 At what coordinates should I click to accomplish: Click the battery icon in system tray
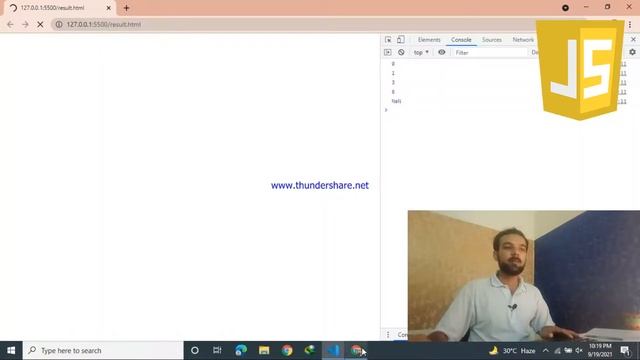pyautogui.click(x=568, y=351)
